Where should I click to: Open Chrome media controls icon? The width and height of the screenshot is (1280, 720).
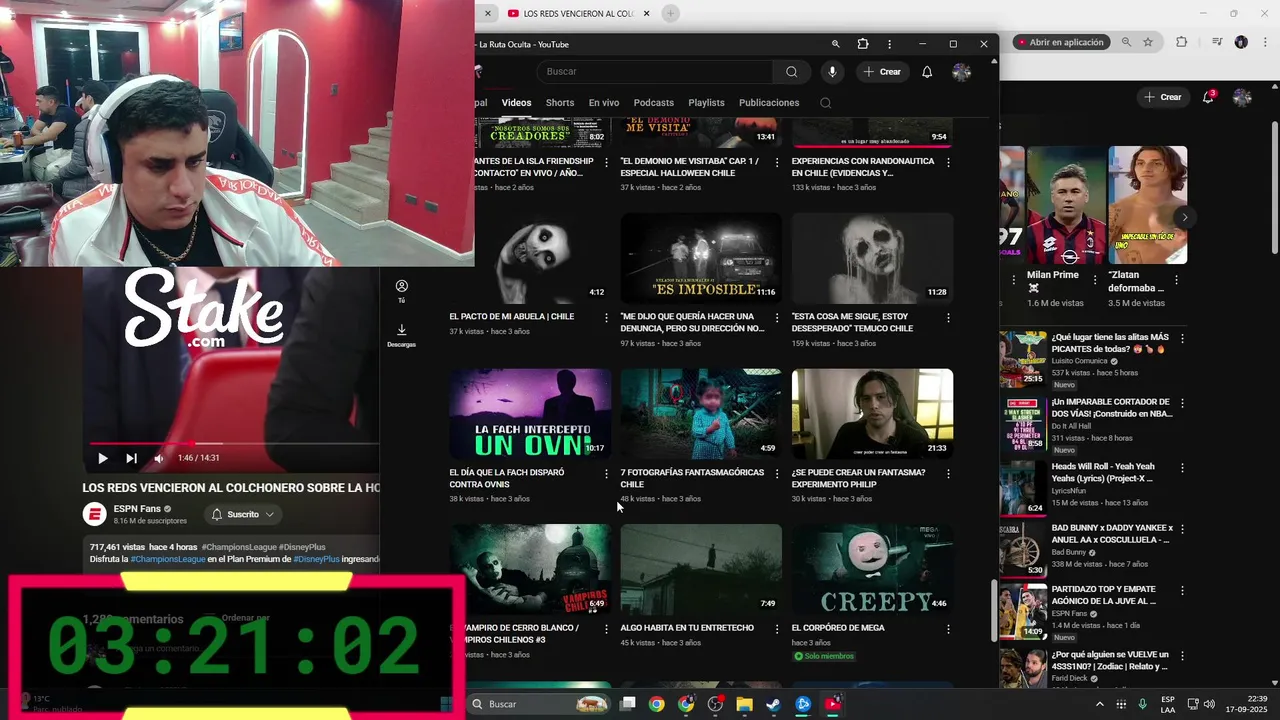(x=1217, y=42)
